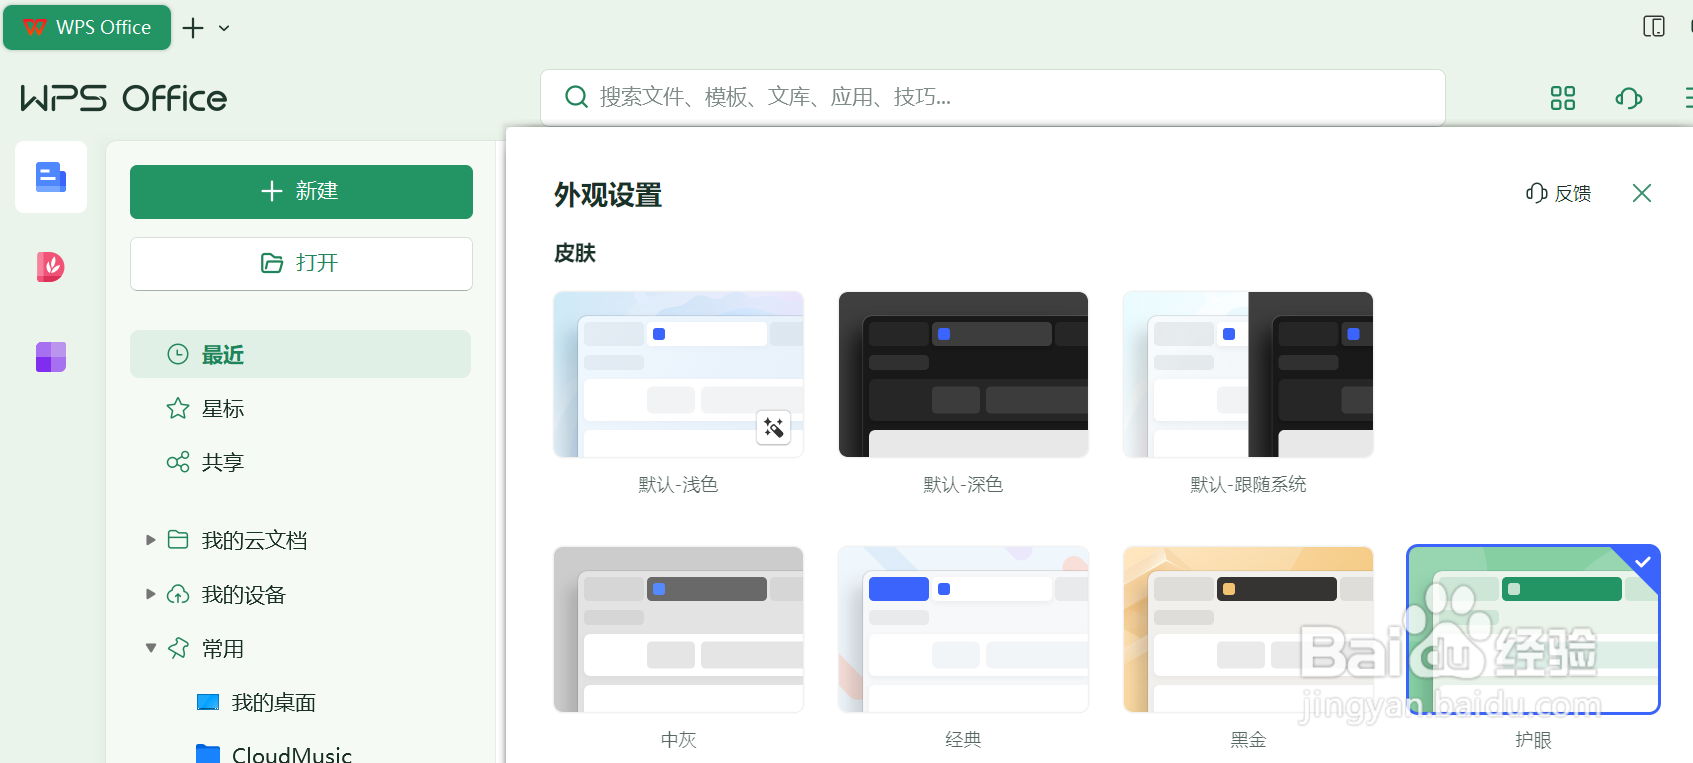Add a new tab with plus icon
1693x763 pixels.
[193, 28]
